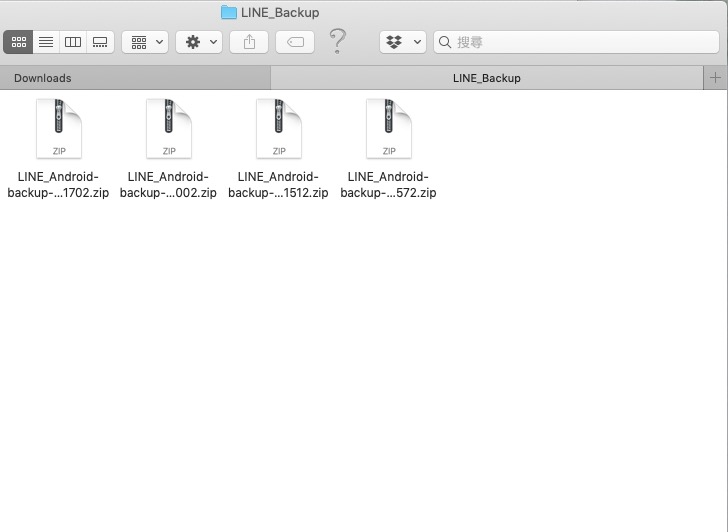Click the file name label ending 002.zip

point(168,184)
